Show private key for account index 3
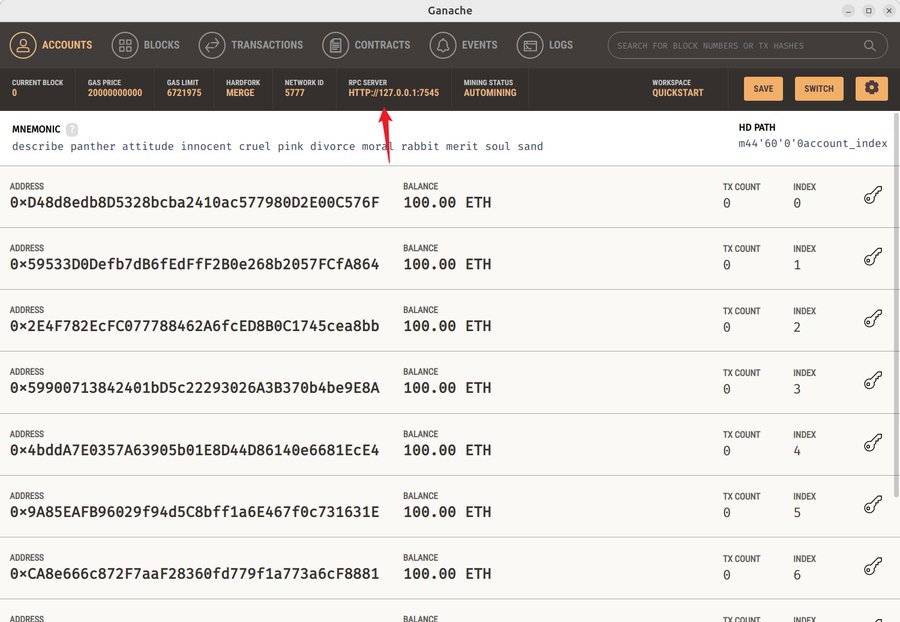Screen dimensions: 900x622 [872, 381]
